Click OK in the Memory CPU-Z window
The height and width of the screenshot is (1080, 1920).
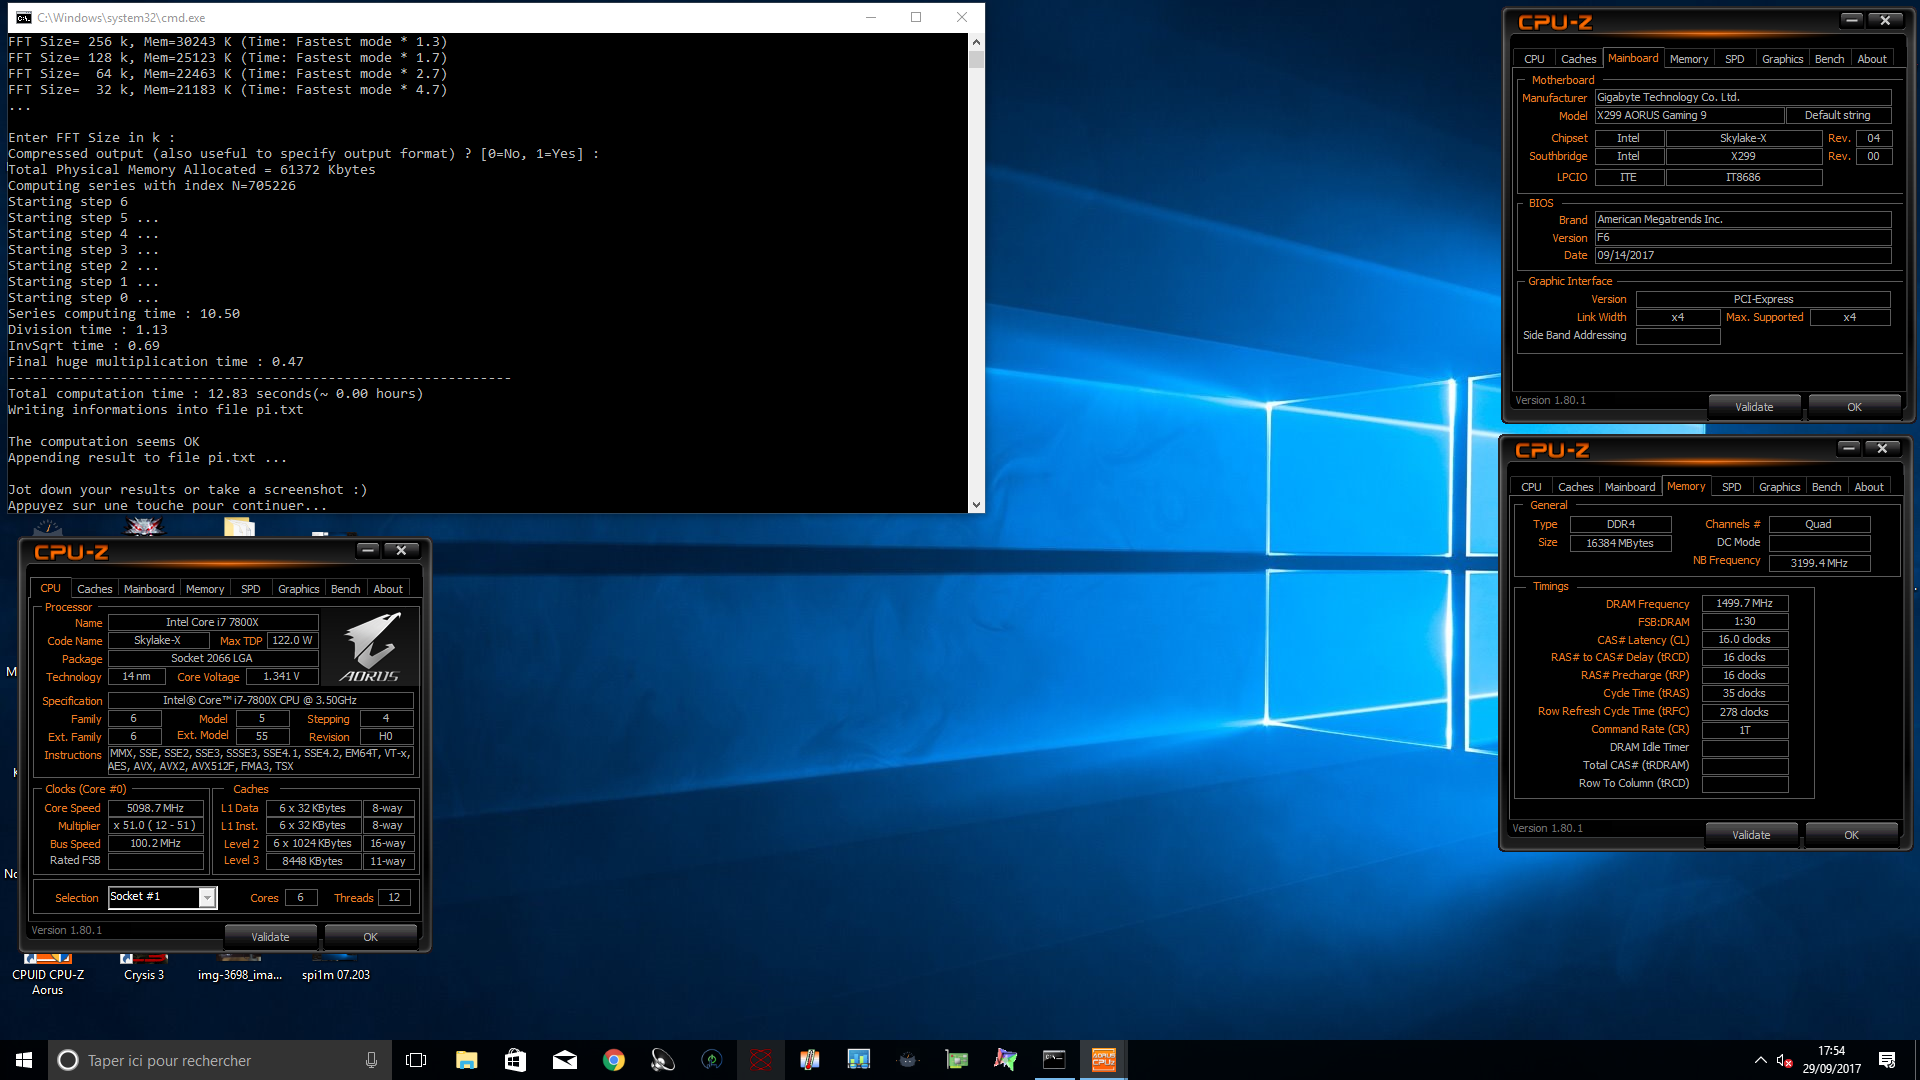point(1851,835)
